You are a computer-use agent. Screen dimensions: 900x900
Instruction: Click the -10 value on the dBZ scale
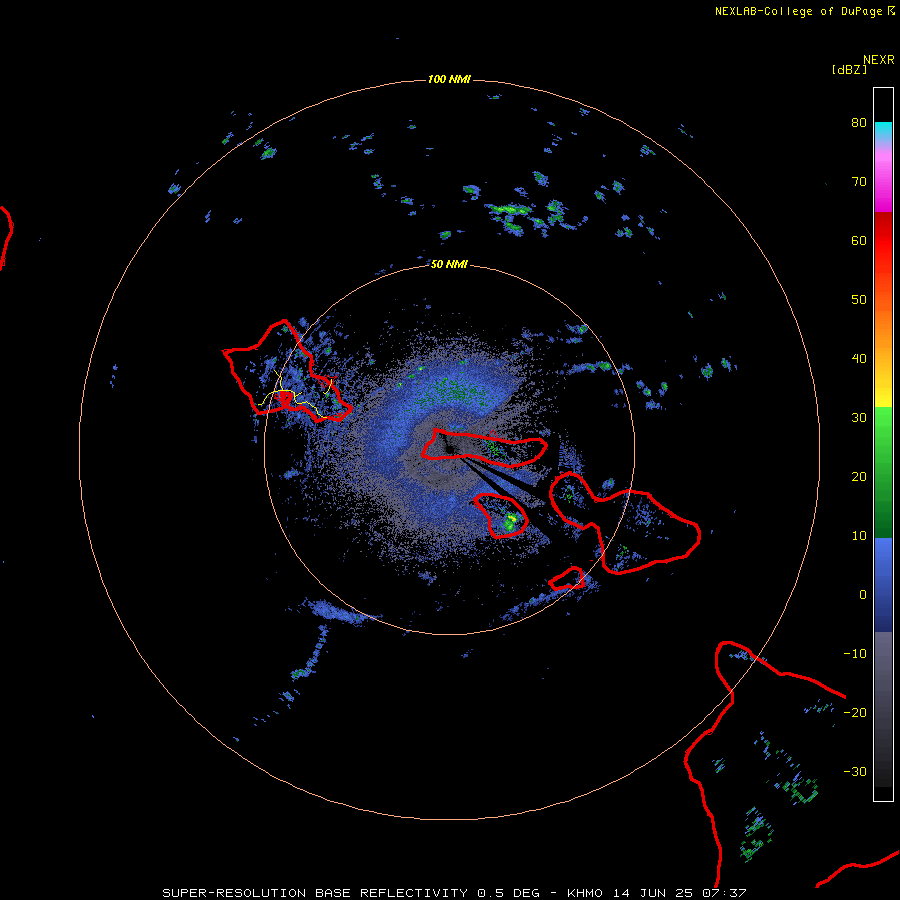pyautogui.click(x=855, y=654)
